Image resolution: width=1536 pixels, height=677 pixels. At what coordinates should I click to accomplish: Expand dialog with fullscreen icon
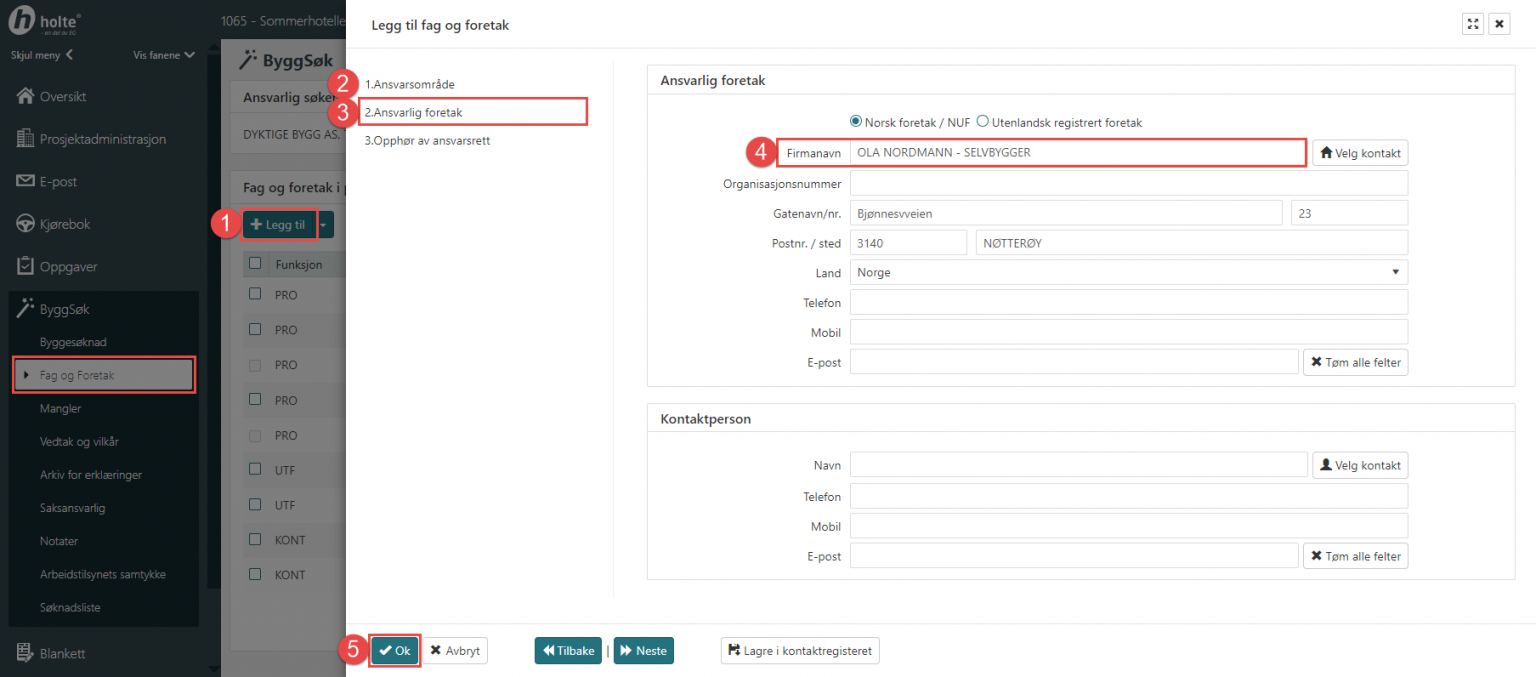pos(1472,24)
